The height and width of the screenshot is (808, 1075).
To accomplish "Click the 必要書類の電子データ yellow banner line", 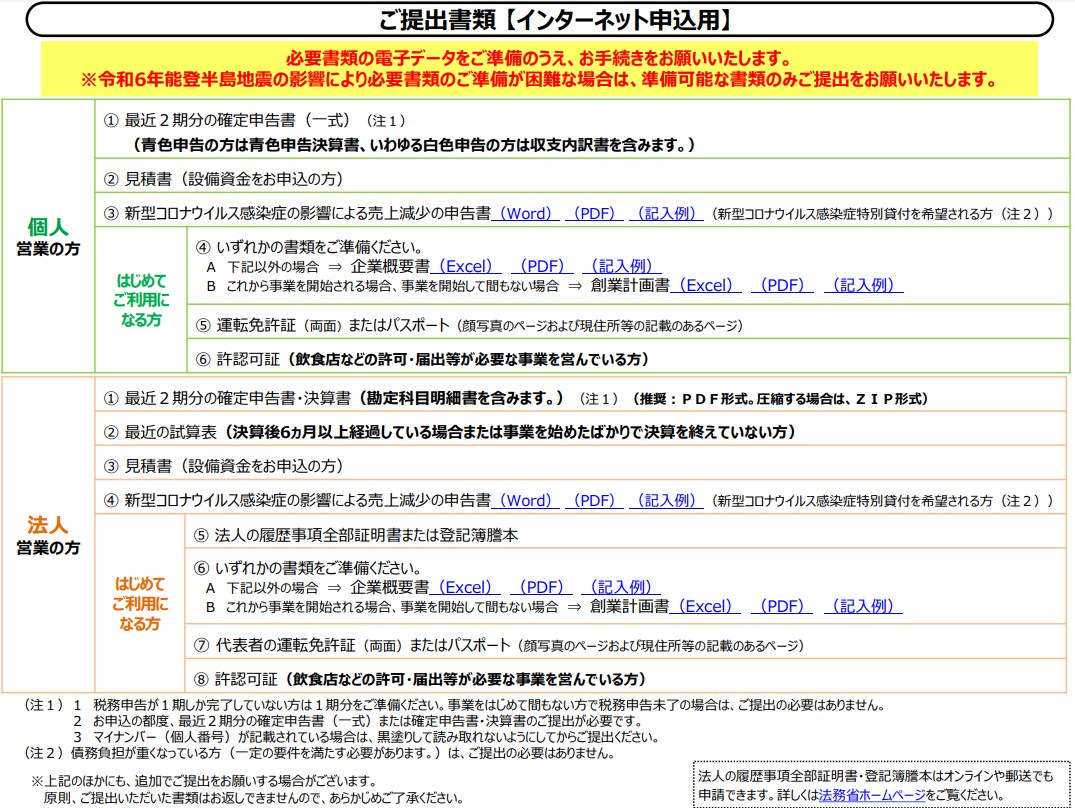I will pos(539,58).
